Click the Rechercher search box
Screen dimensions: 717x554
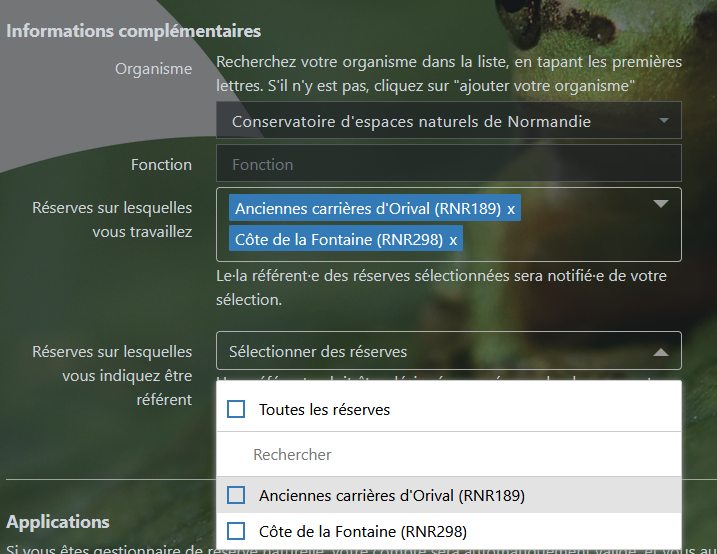click(x=448, y=454)
